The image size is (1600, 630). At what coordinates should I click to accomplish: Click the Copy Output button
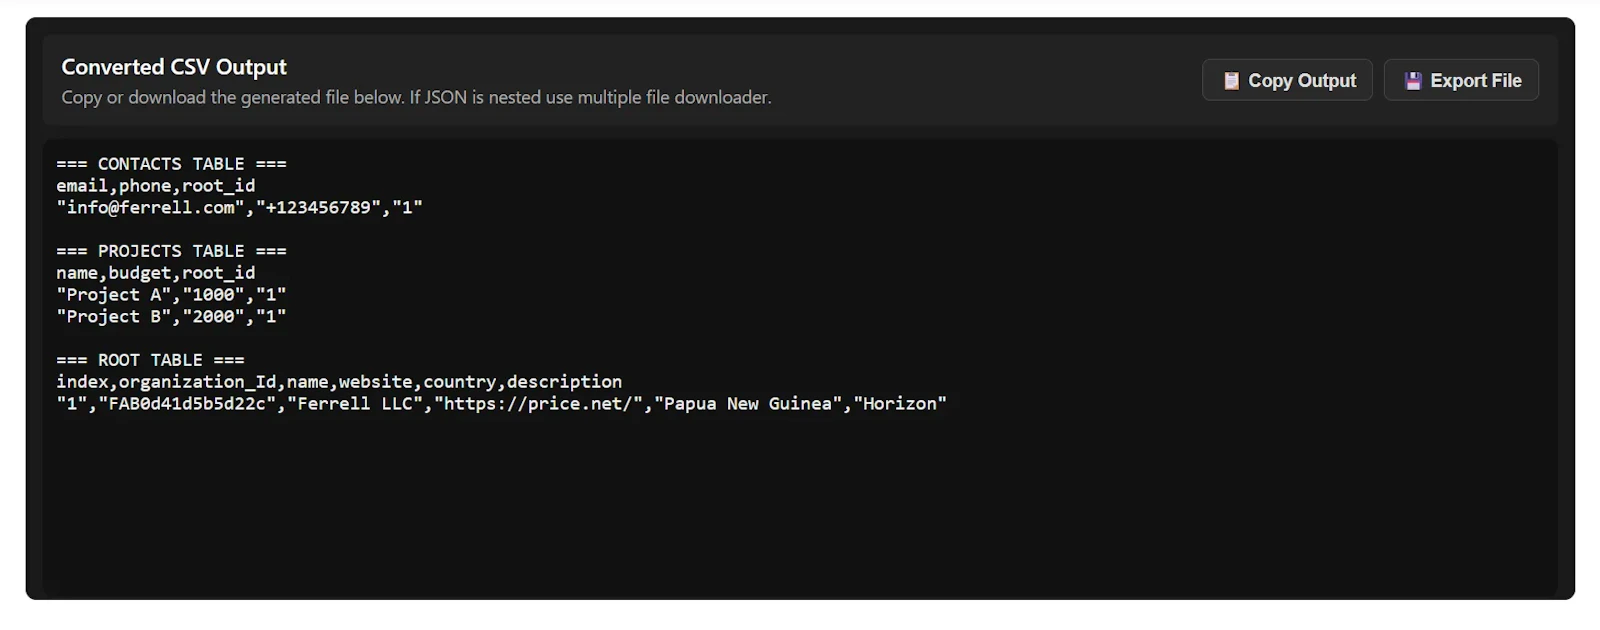(x=1287, y=80)
